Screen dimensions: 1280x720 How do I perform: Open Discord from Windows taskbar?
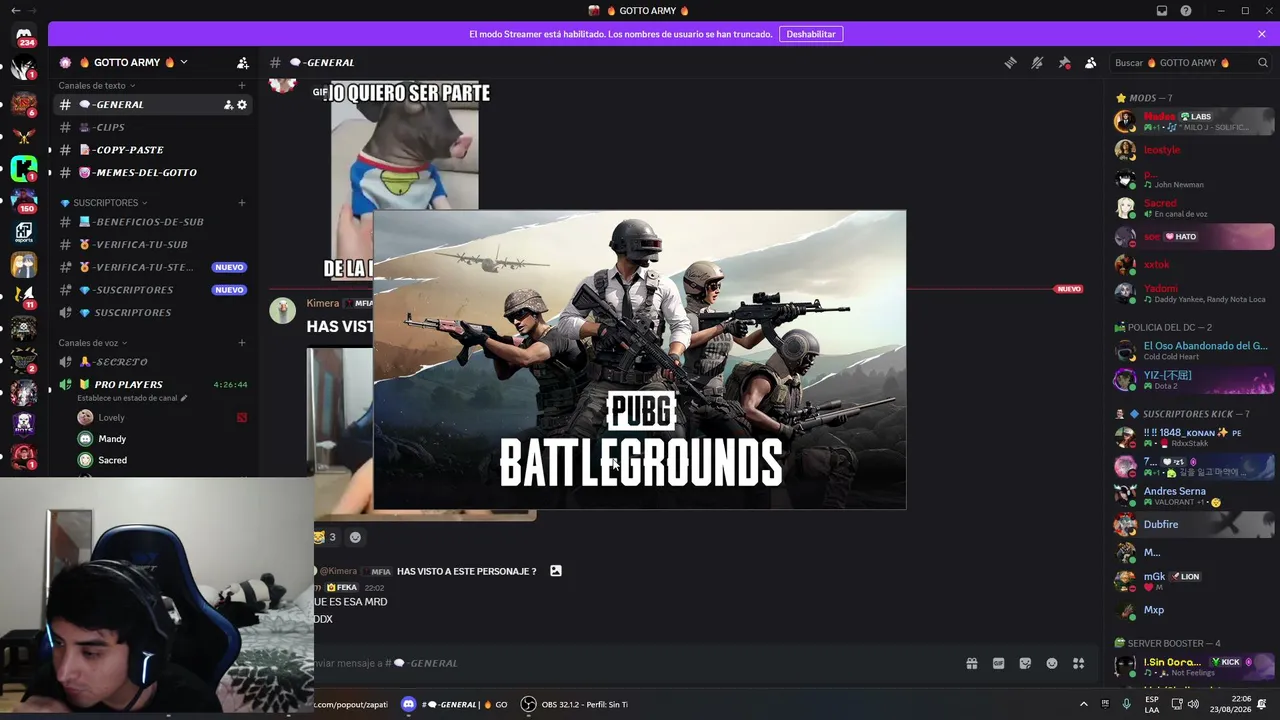(x=456, y=704)
